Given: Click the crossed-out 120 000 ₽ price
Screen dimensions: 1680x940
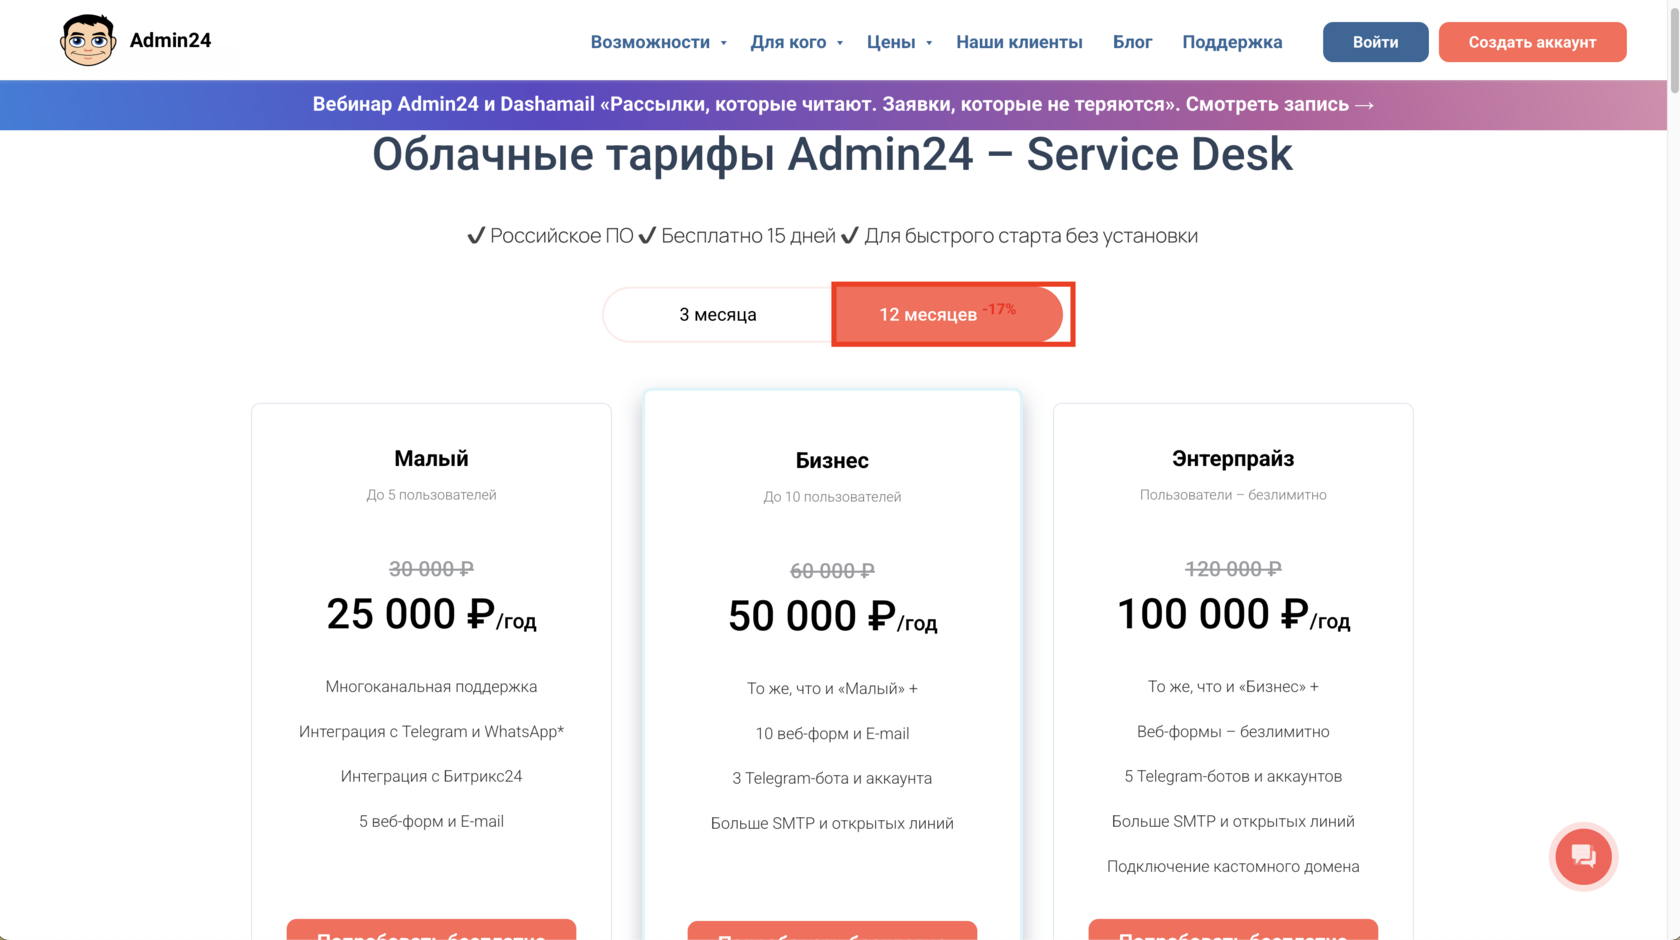Looking at the screenshot, I should [x=1233, y=569].
